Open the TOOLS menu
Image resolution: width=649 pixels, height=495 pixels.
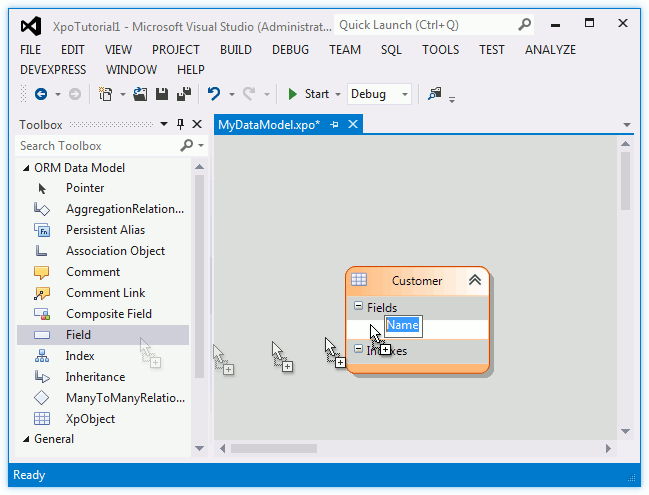coord(440,50)
